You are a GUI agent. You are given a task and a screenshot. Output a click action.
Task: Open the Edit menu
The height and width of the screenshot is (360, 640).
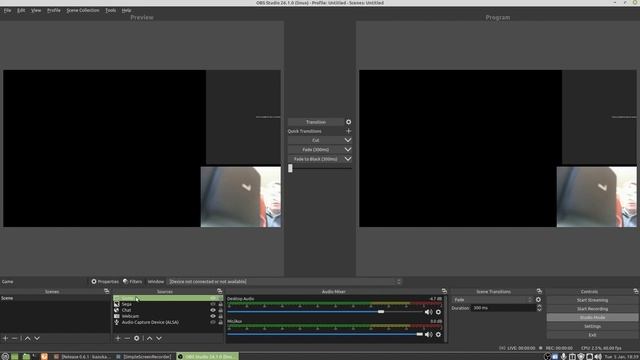[21, 10]
